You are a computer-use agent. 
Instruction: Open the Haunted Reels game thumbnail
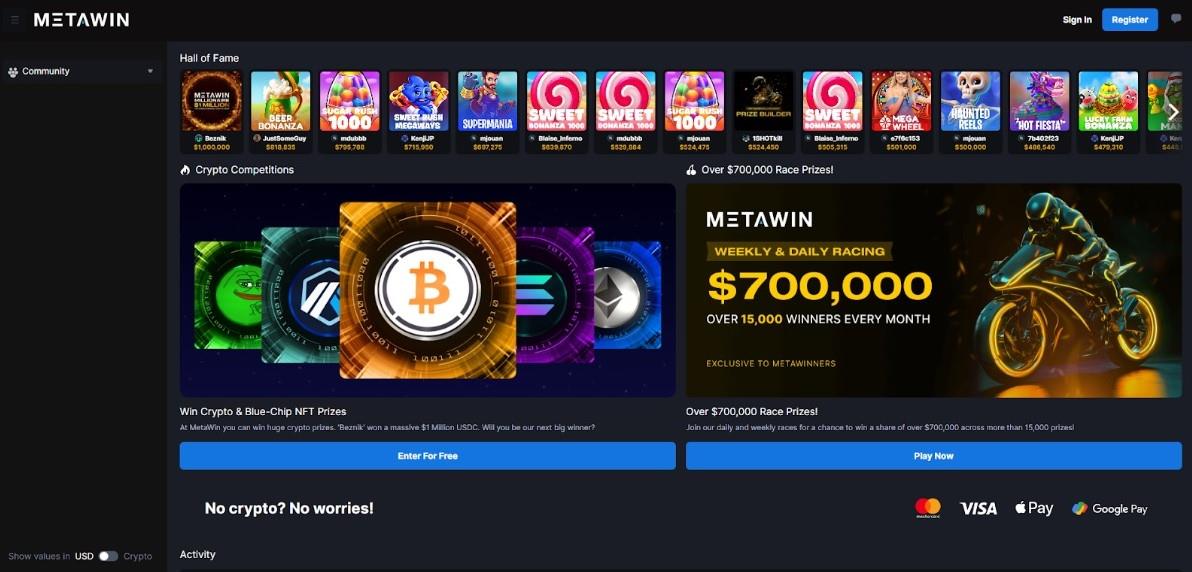coord(970,101)
